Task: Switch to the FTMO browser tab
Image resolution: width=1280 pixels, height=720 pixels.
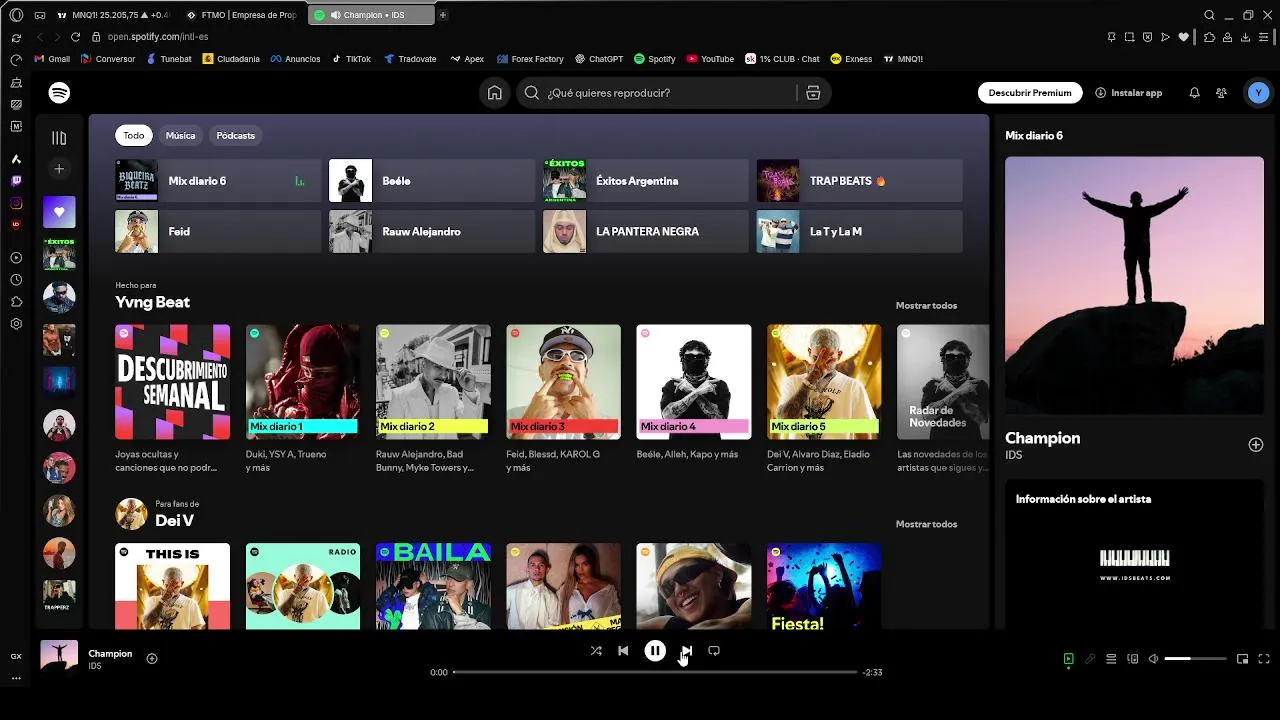Action: (x=240, y=15)
